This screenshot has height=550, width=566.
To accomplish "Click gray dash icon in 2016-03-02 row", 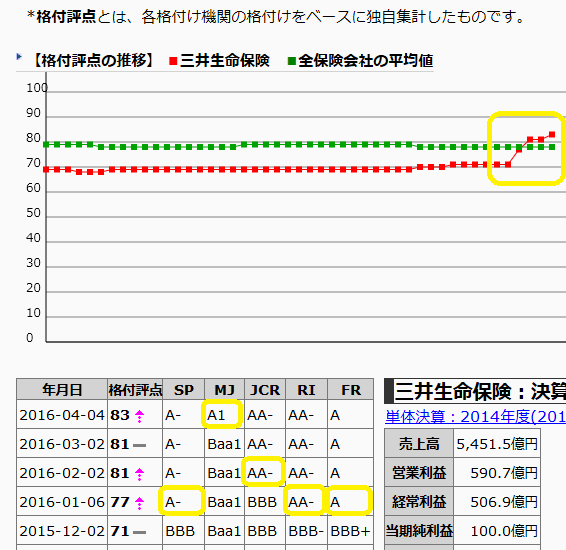I will pyautogui.click(x=139, y=445).
